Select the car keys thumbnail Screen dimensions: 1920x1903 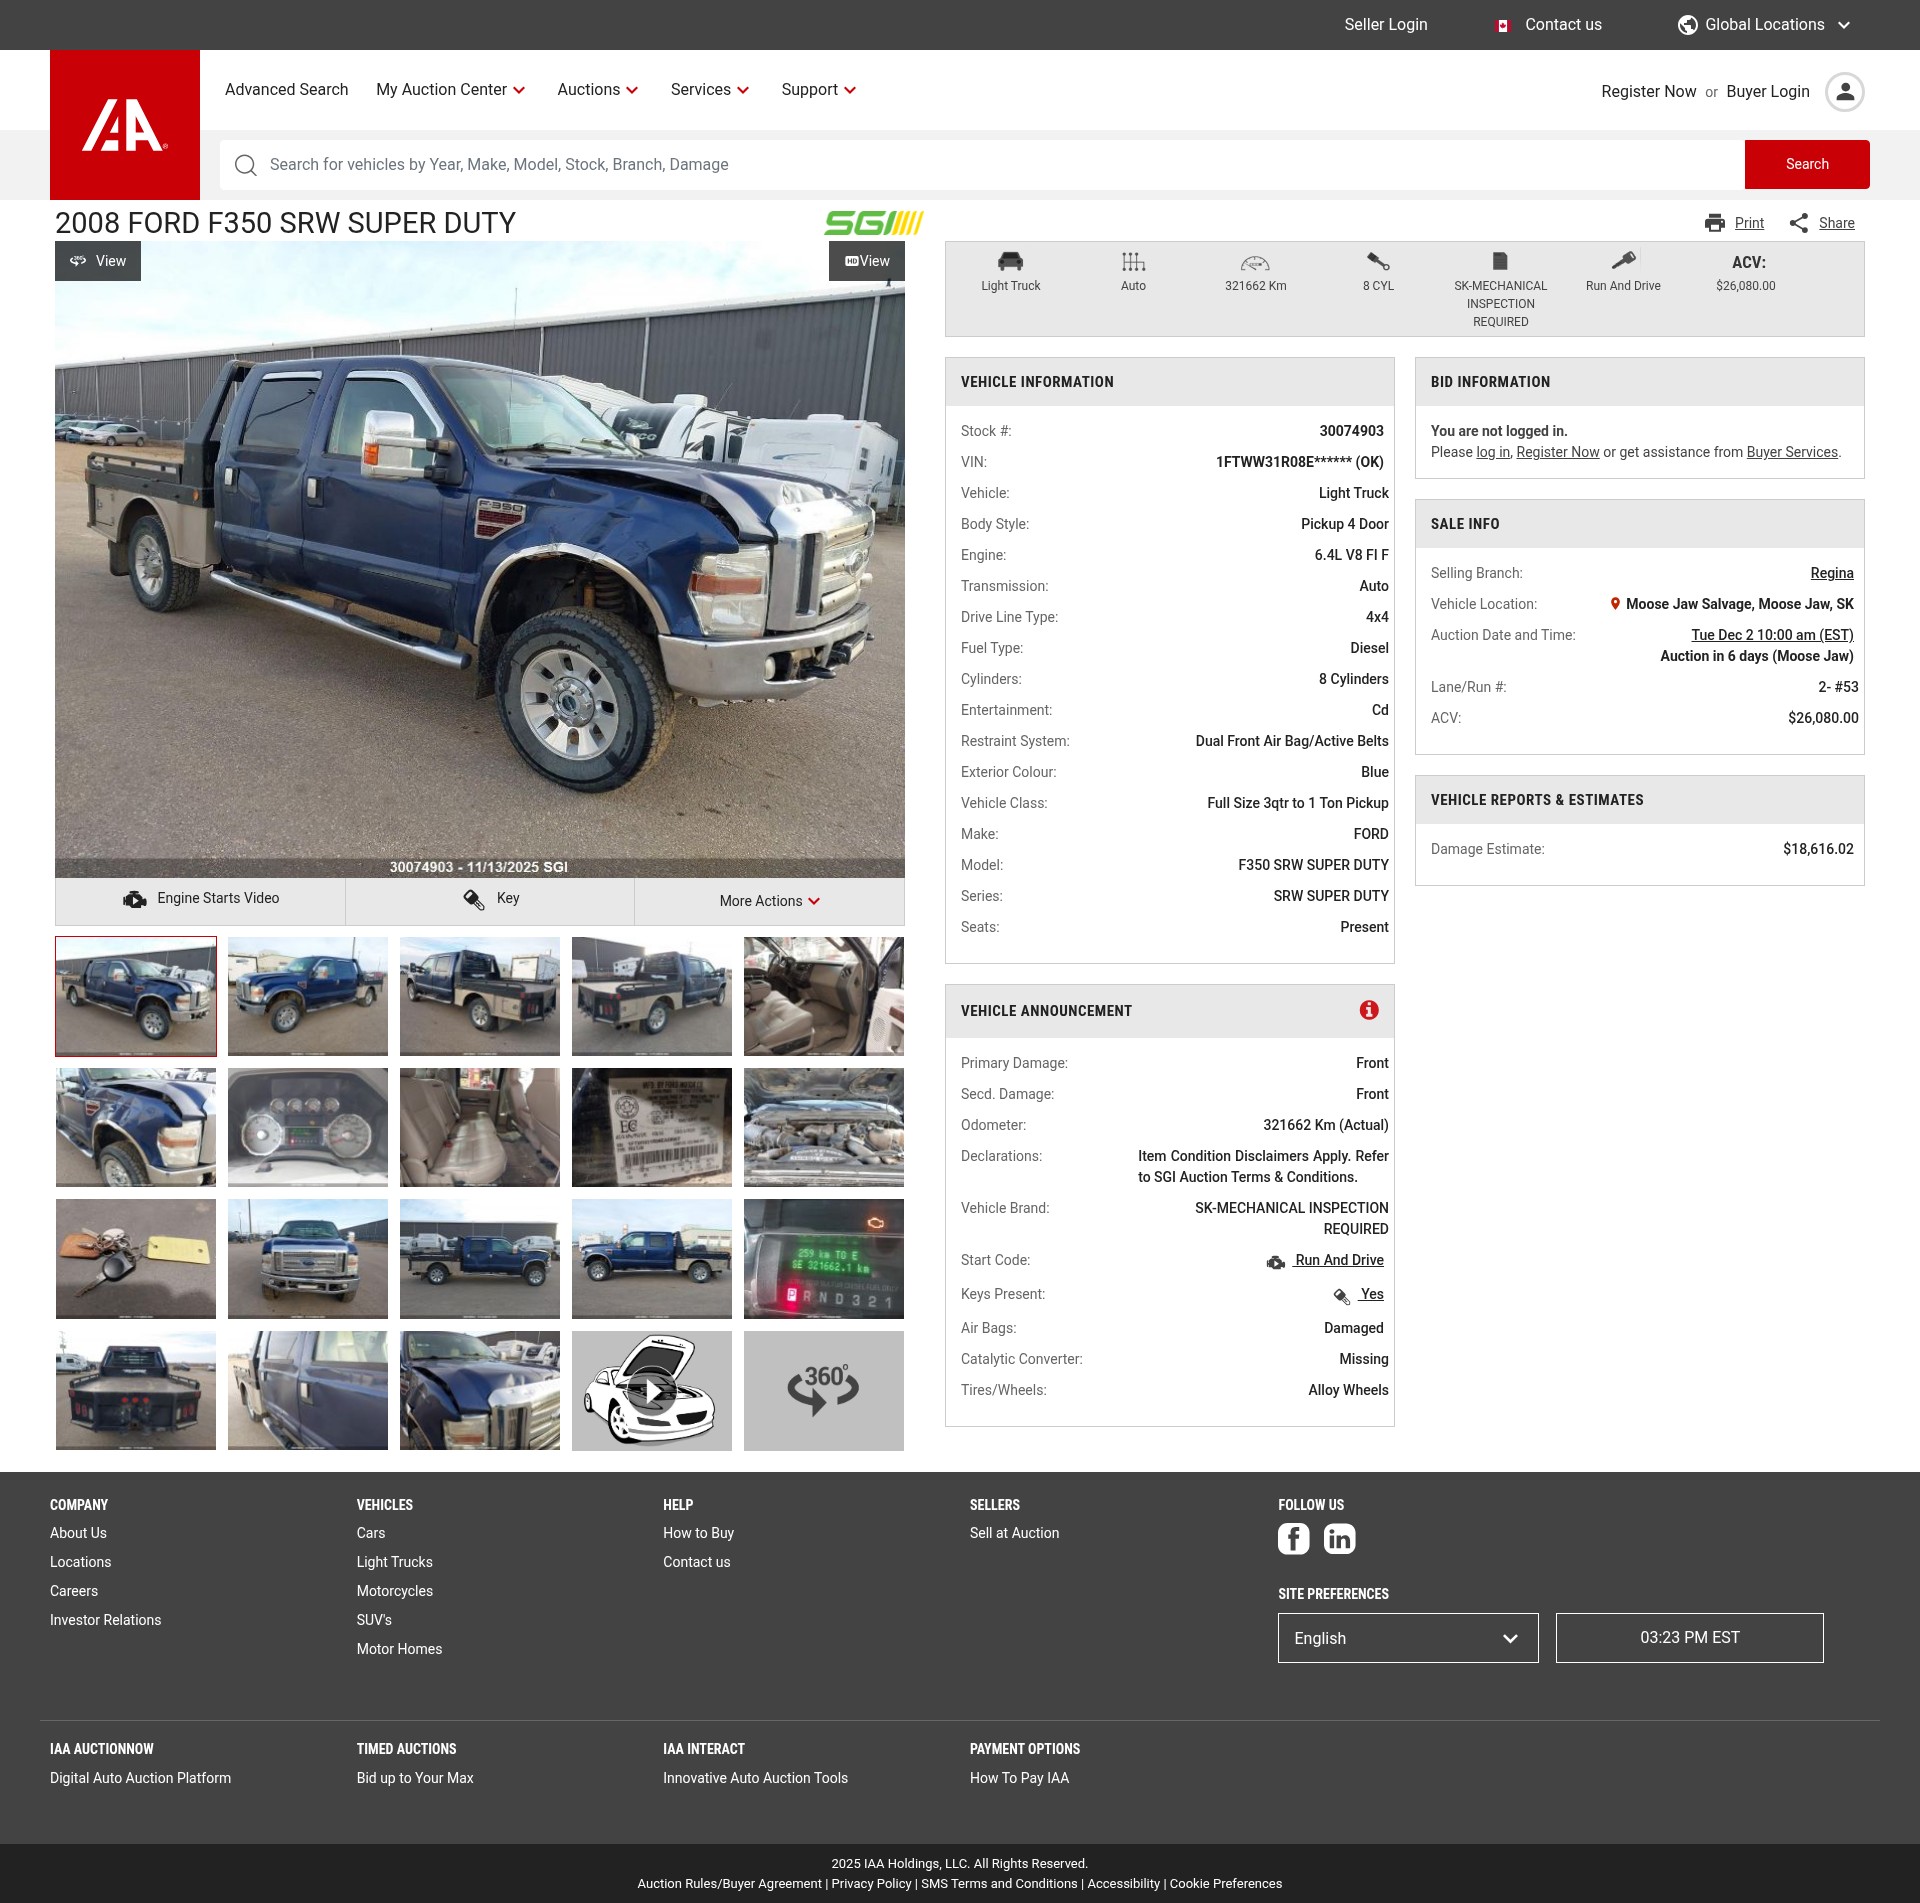(x=136, y=1259)
